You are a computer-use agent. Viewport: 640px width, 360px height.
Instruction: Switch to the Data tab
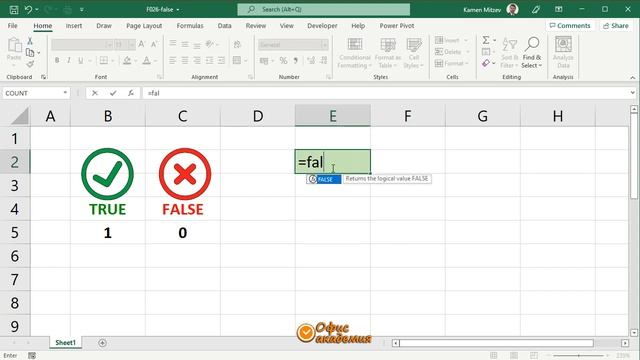click(224, 25)
